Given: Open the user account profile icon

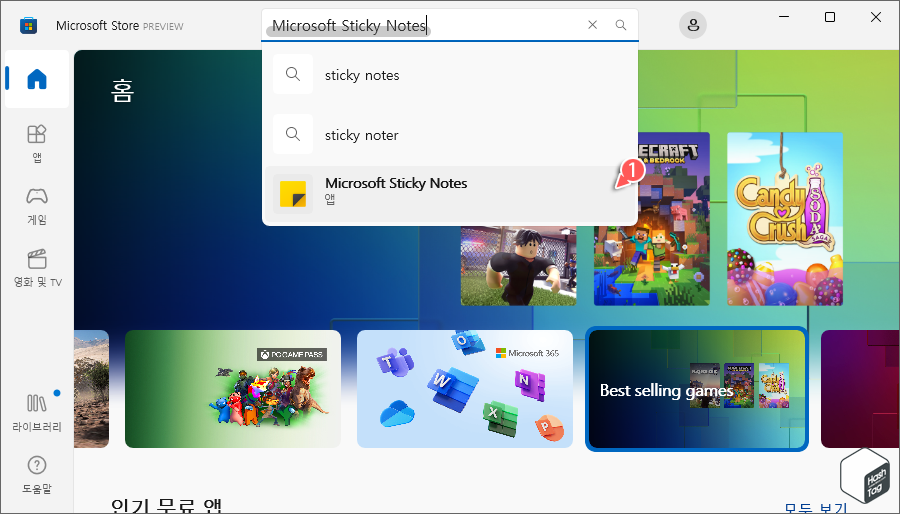Looking at the screenshot, I should (x=693, y=25).
